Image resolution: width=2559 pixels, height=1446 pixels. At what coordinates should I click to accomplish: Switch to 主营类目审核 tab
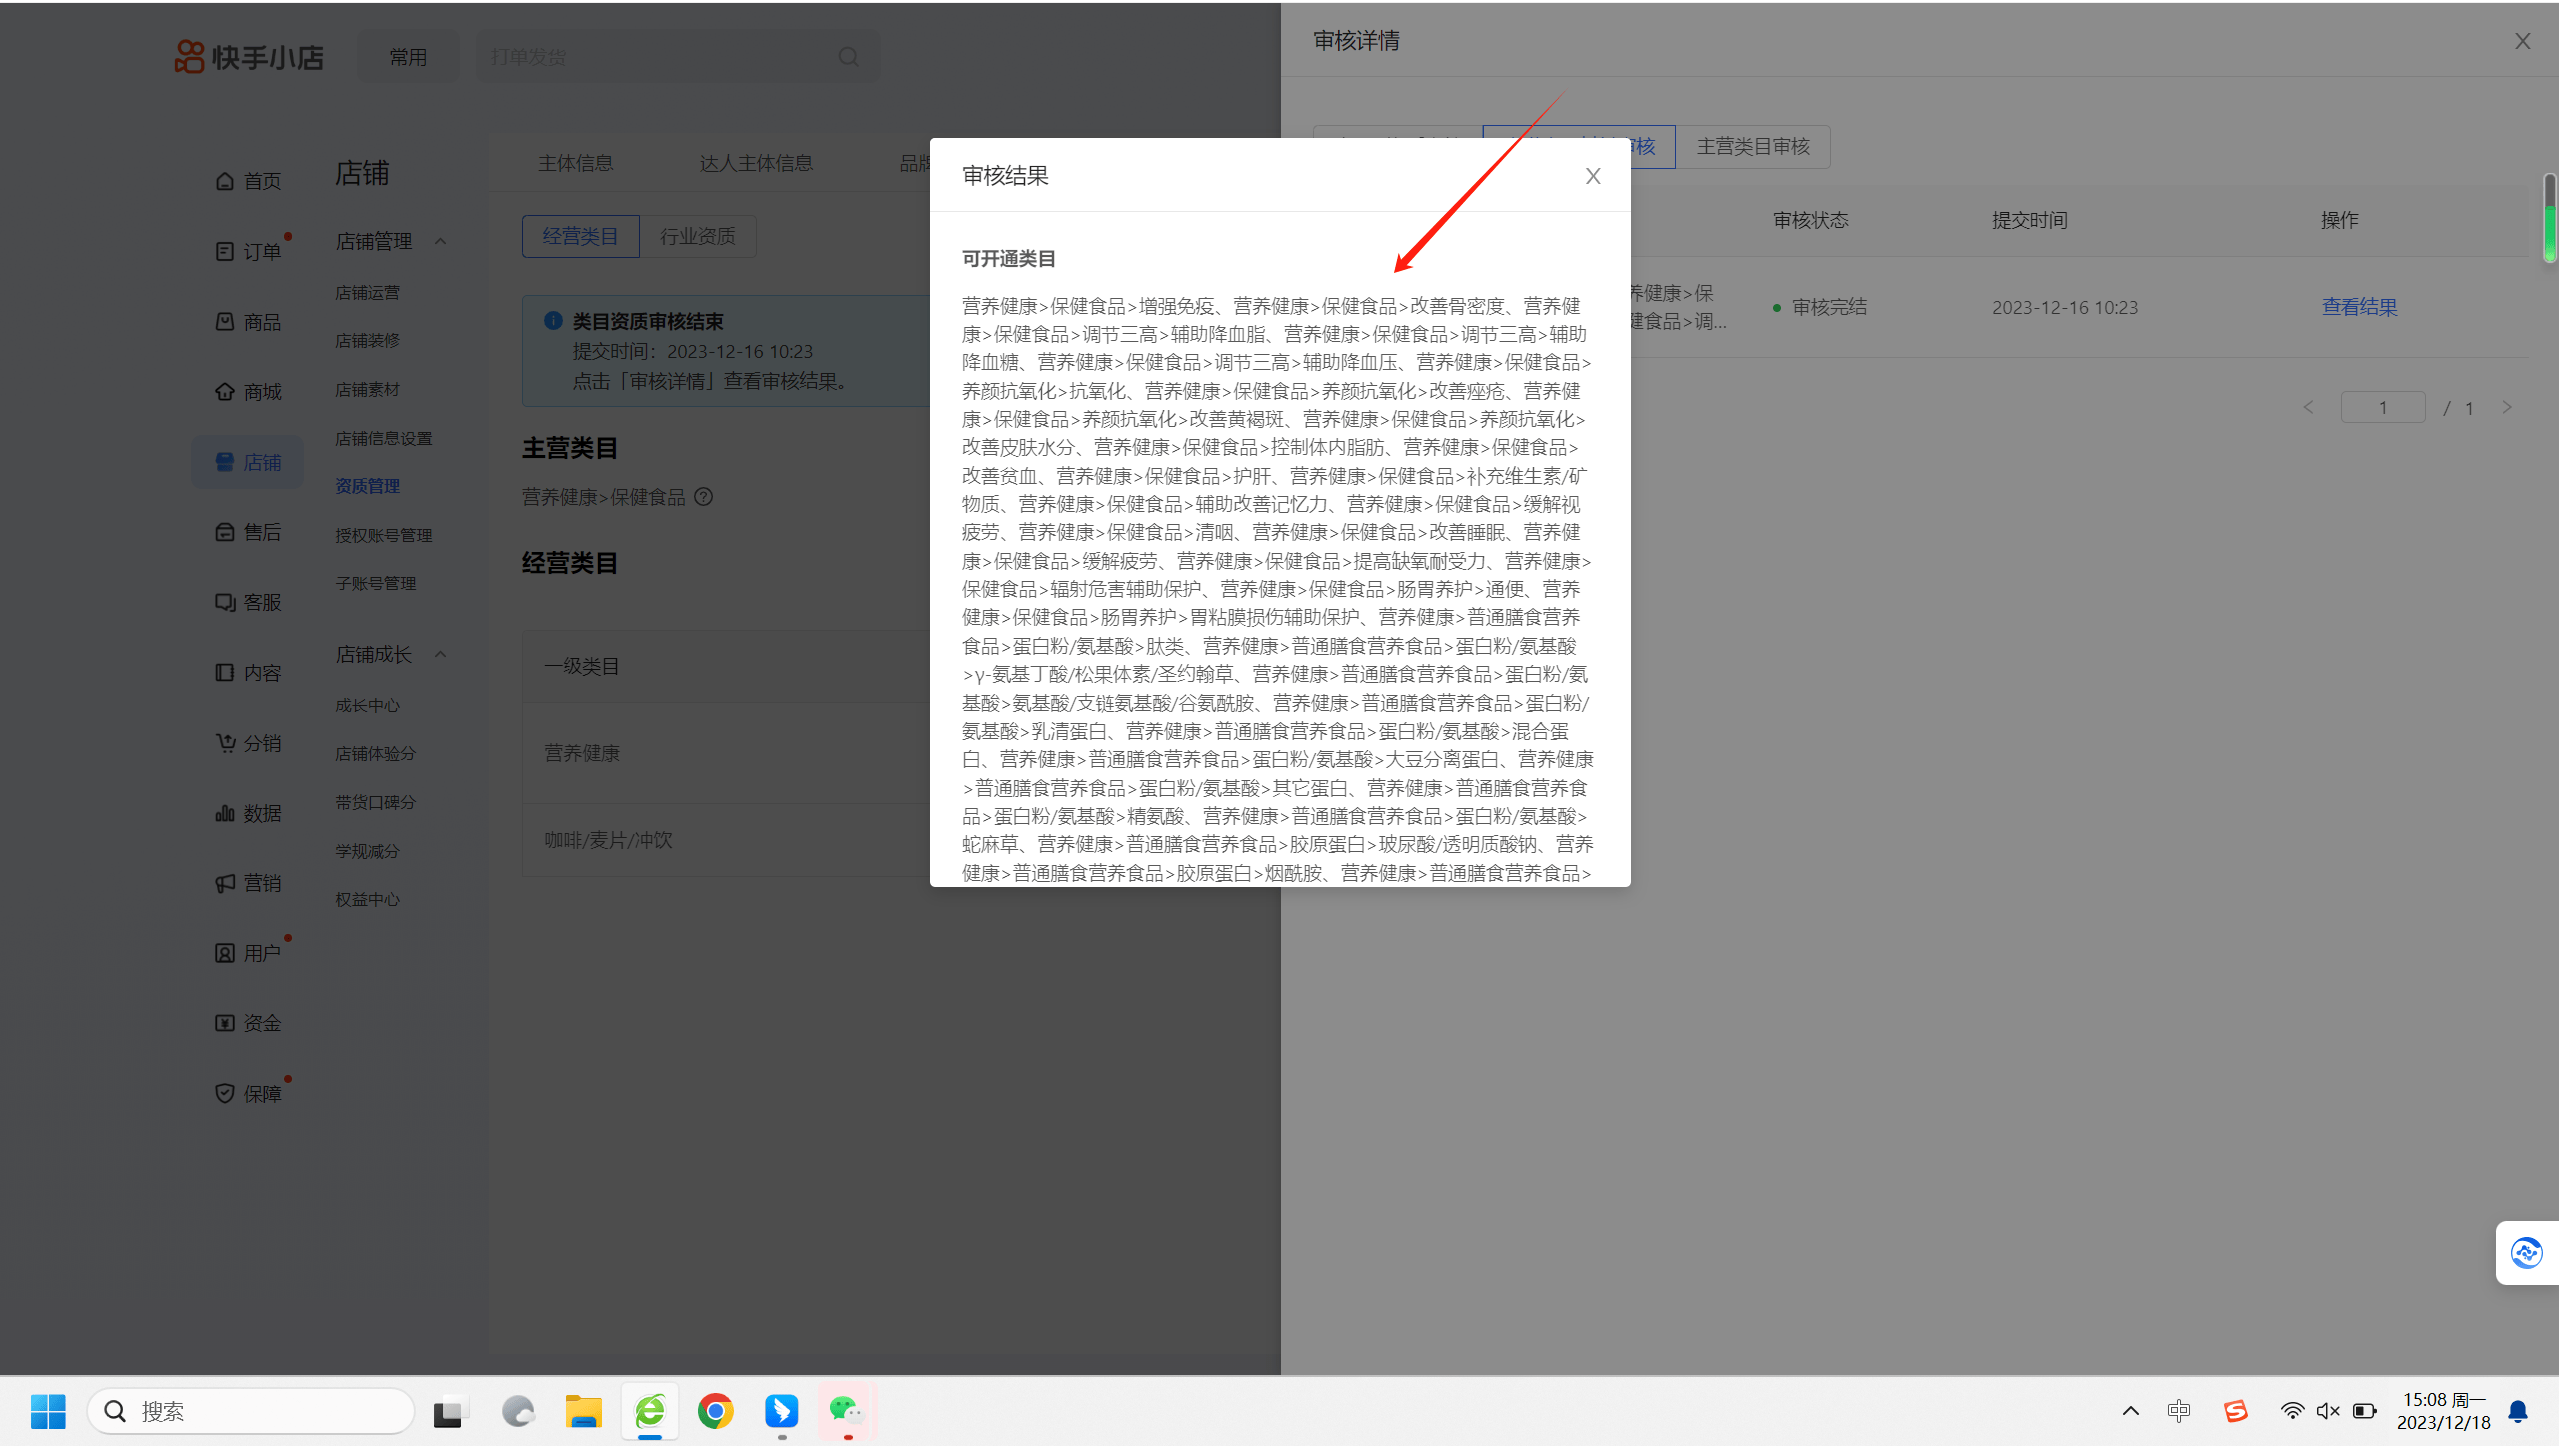(1753, 147)
